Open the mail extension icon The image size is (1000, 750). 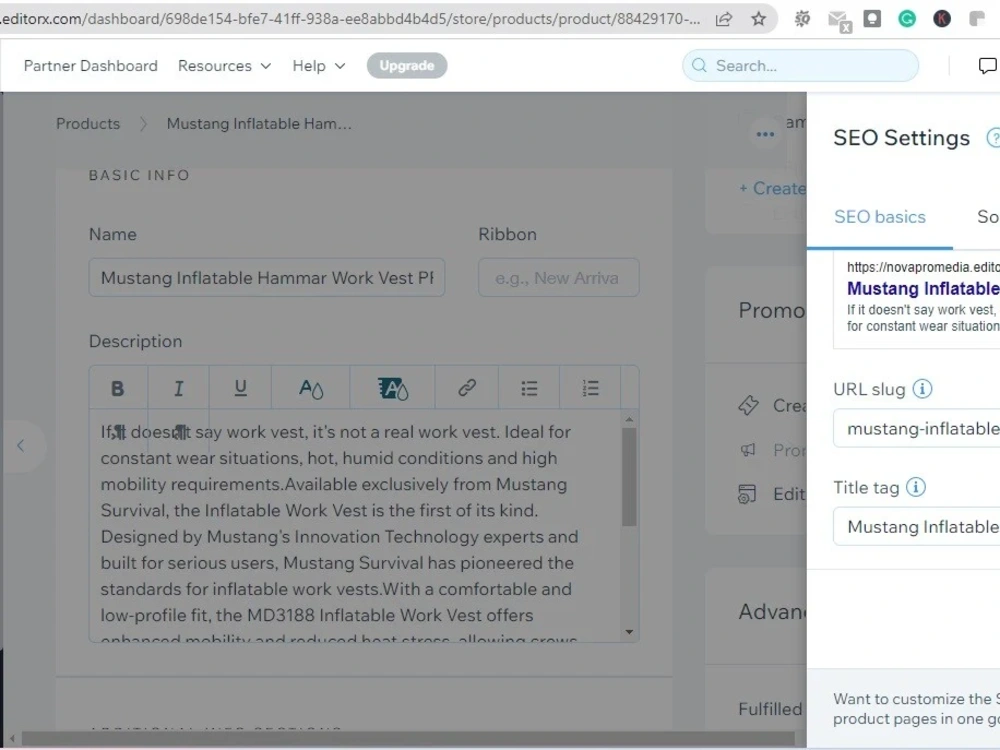pyautogui.click(x=839, y=20)
